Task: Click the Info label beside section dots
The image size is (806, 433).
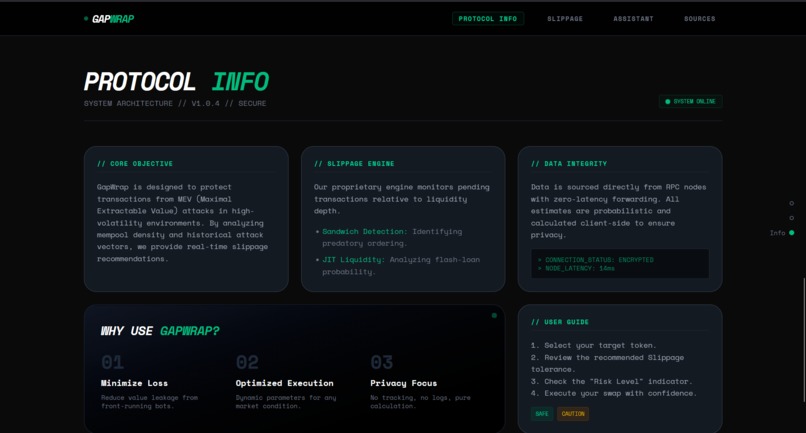Action: [x=777, y=233]
